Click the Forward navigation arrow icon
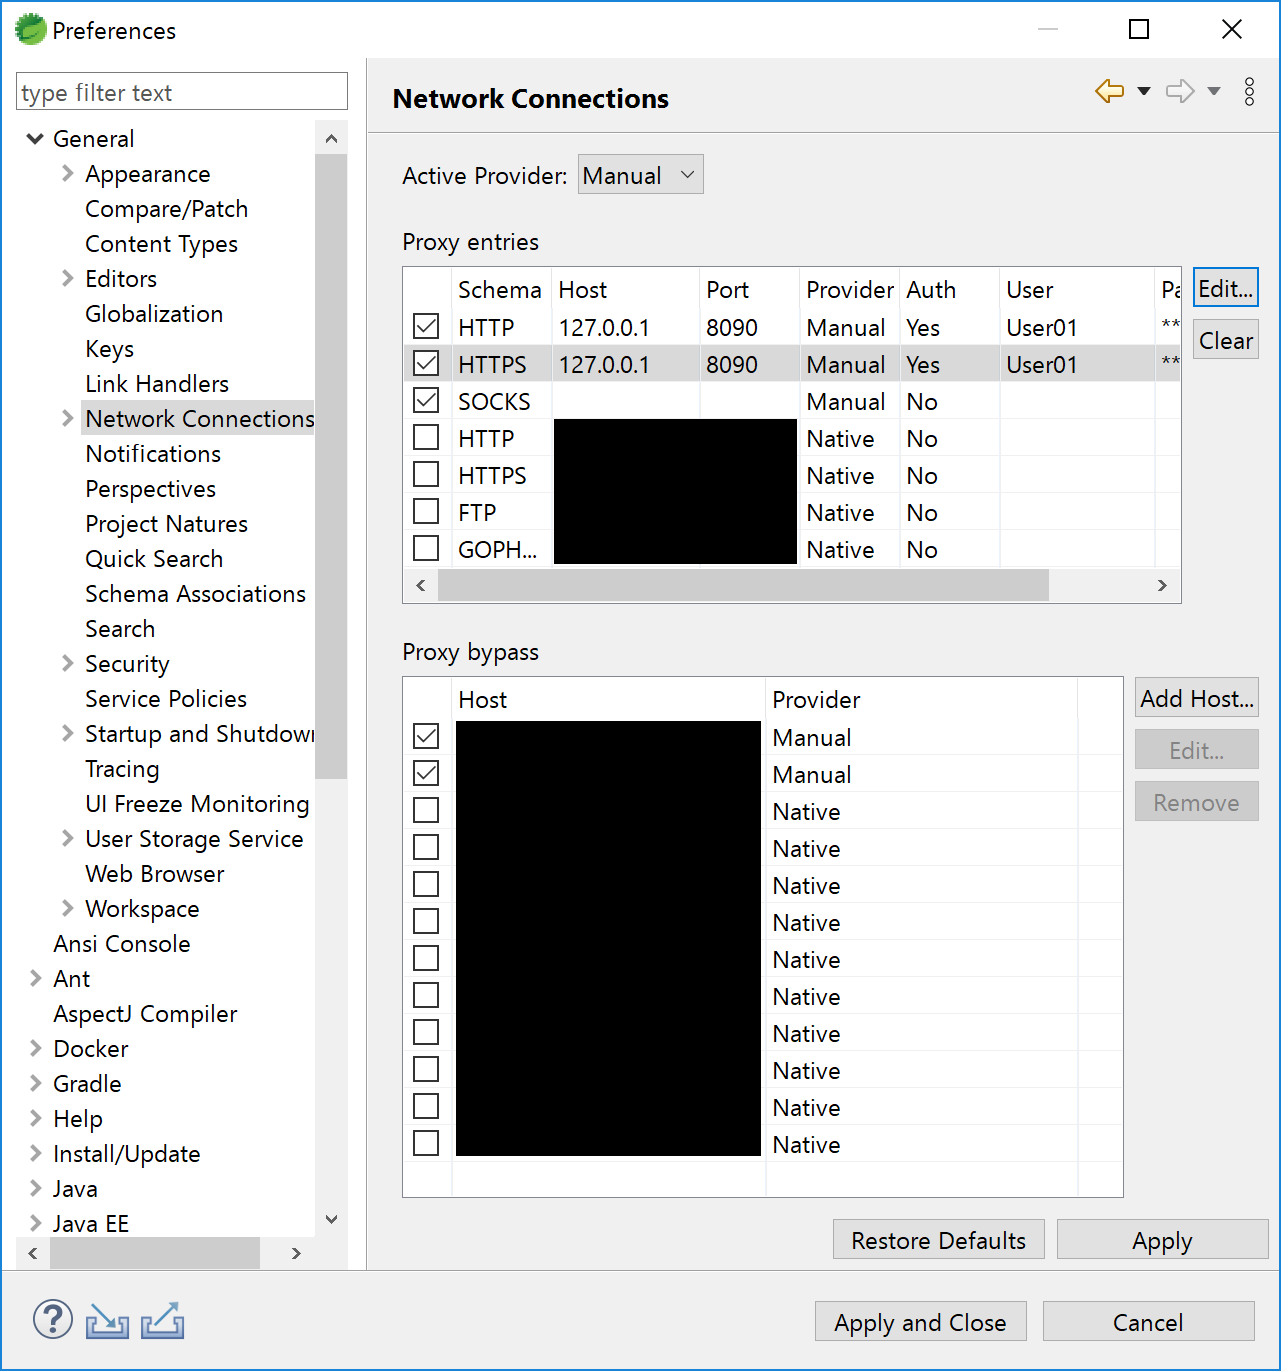Viewport: 1281px width, 1371px height. [1180, 91]
